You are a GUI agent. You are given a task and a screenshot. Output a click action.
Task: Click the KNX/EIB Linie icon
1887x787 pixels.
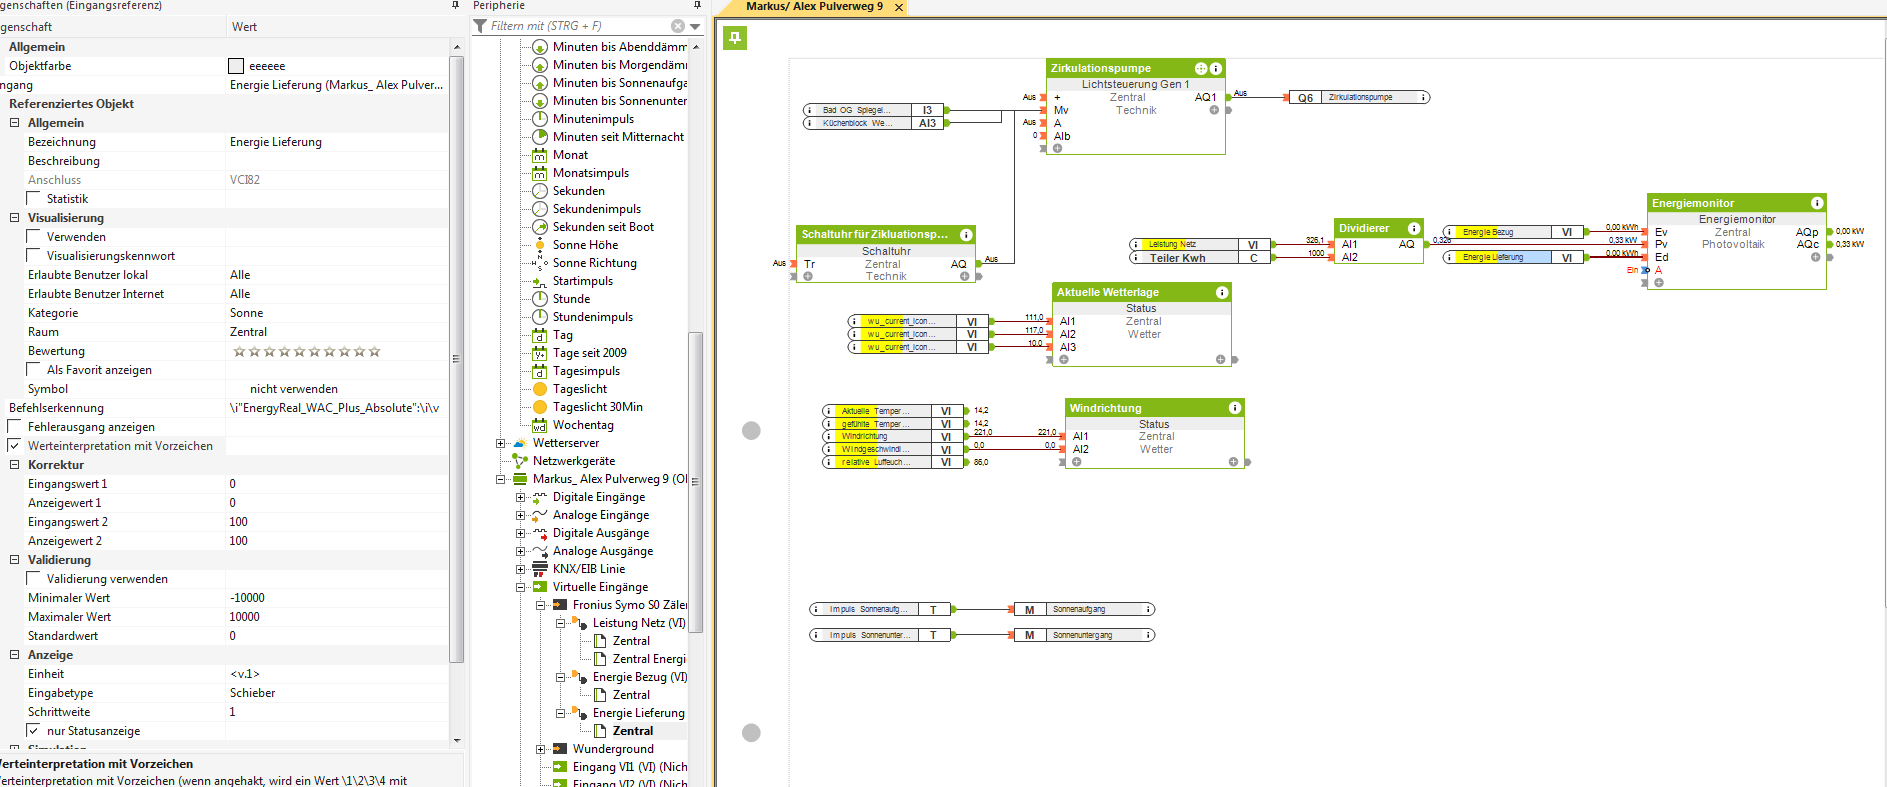540,569
